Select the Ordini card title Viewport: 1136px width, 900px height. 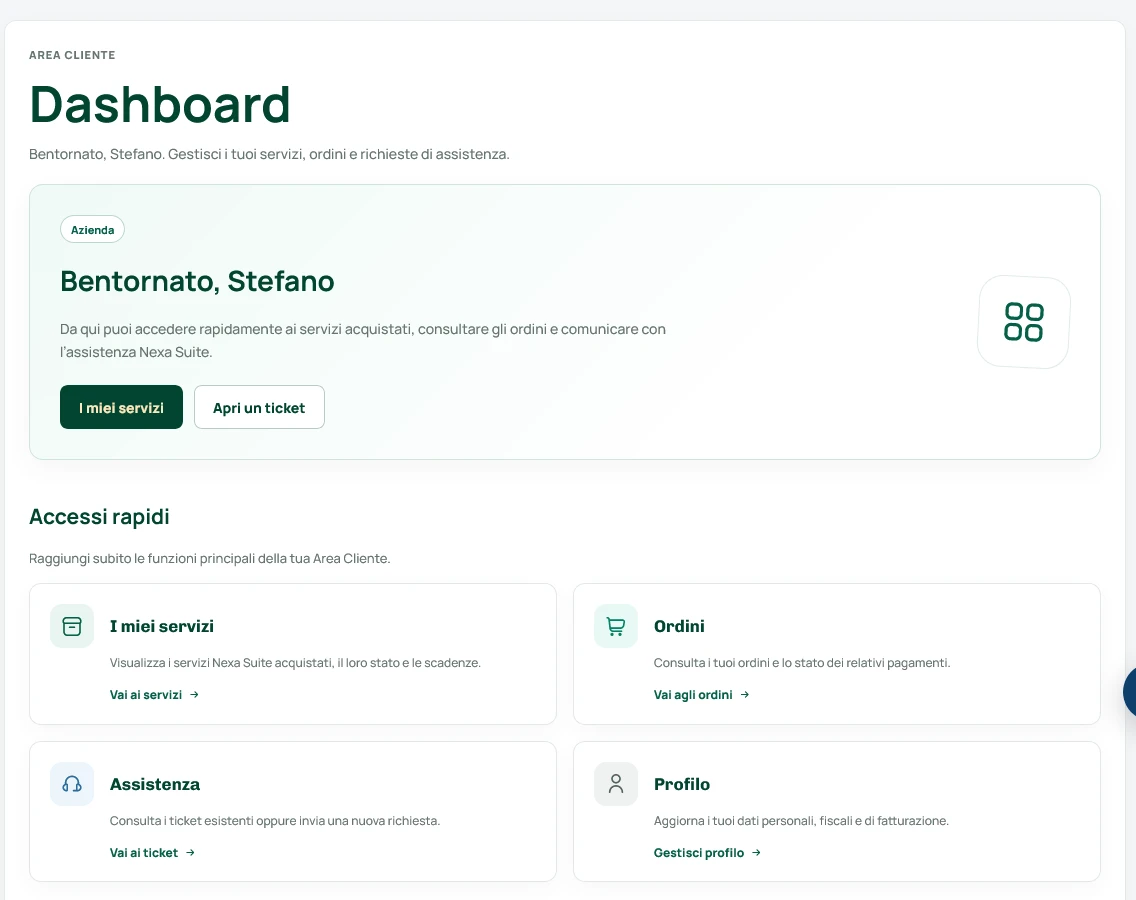(x=679, y=626)
